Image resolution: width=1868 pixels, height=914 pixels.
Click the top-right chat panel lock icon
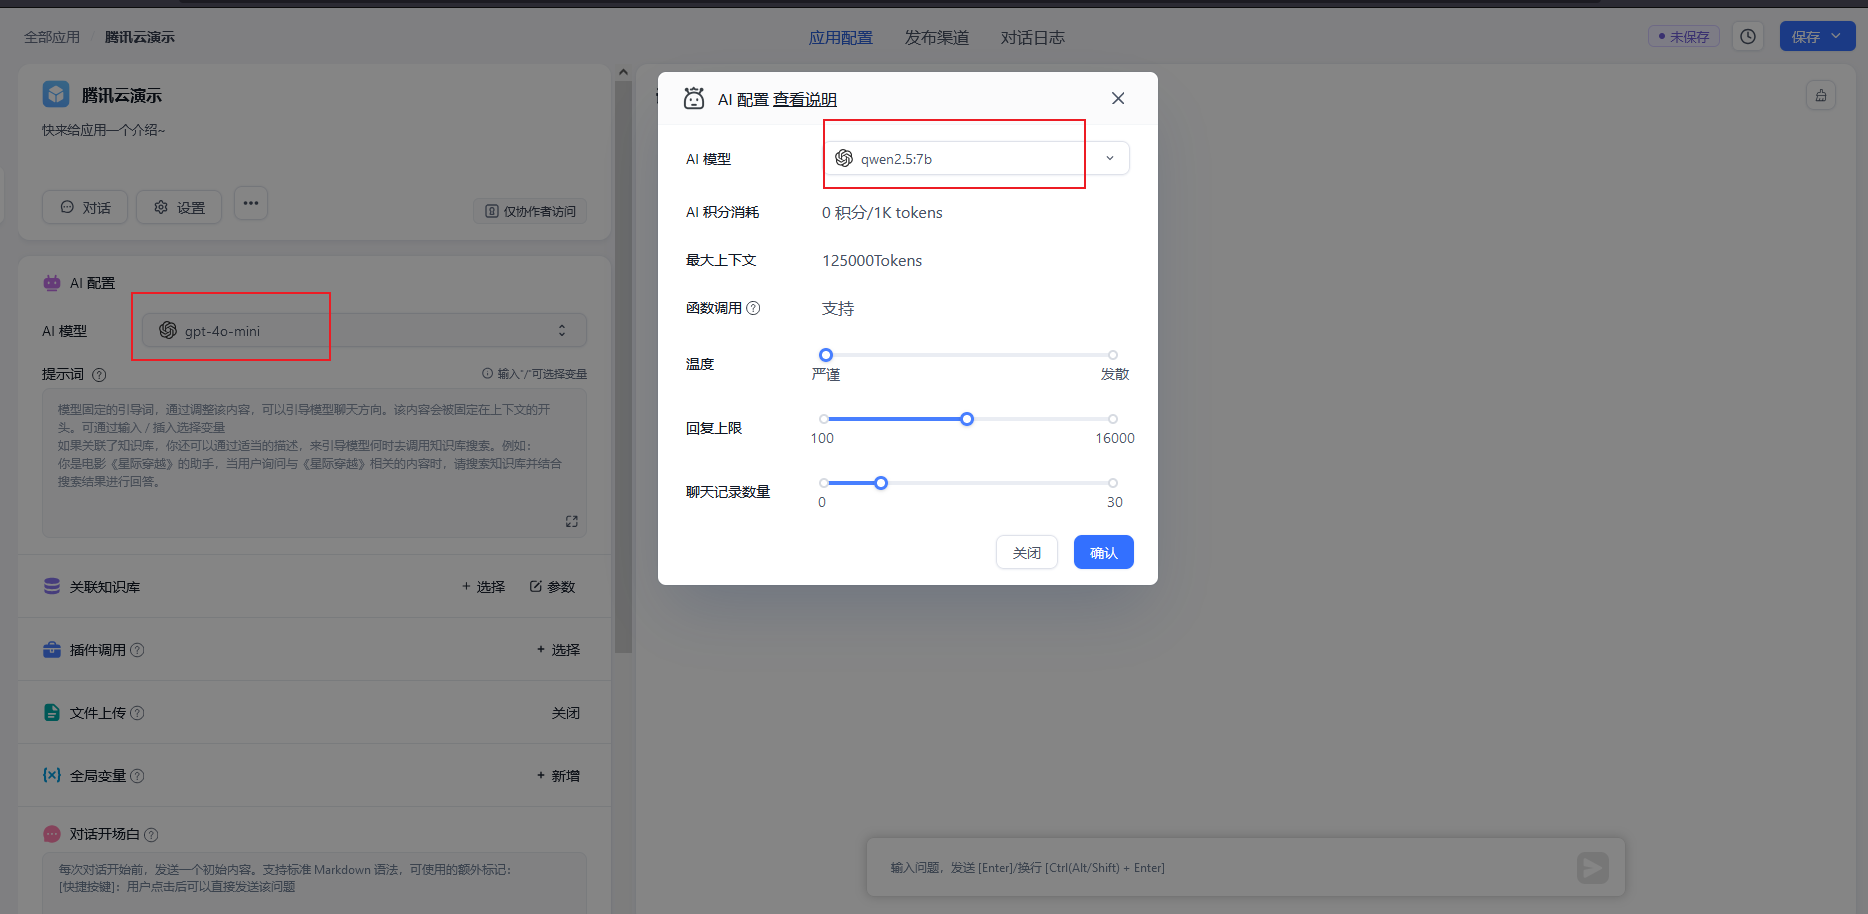tap(1821, 95)
